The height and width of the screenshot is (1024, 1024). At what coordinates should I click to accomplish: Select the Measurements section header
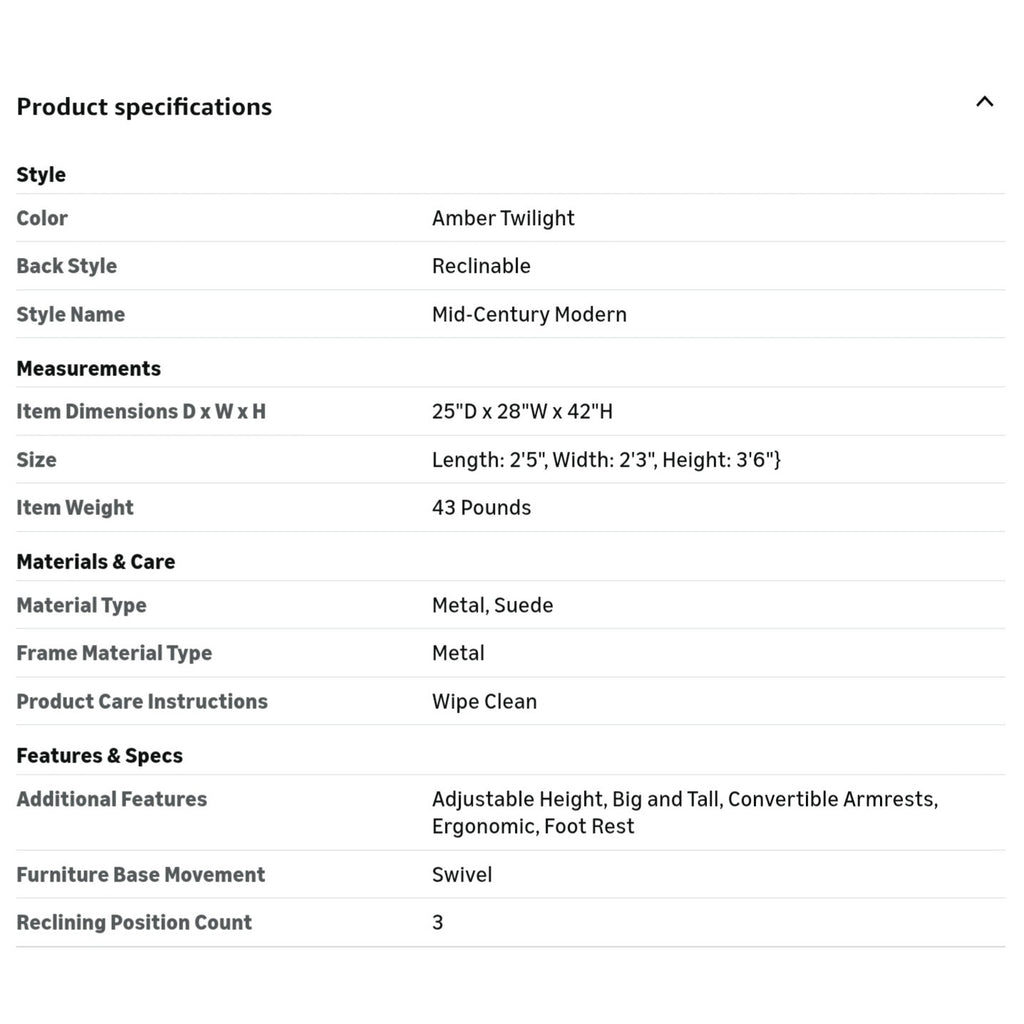click(88, 368)
